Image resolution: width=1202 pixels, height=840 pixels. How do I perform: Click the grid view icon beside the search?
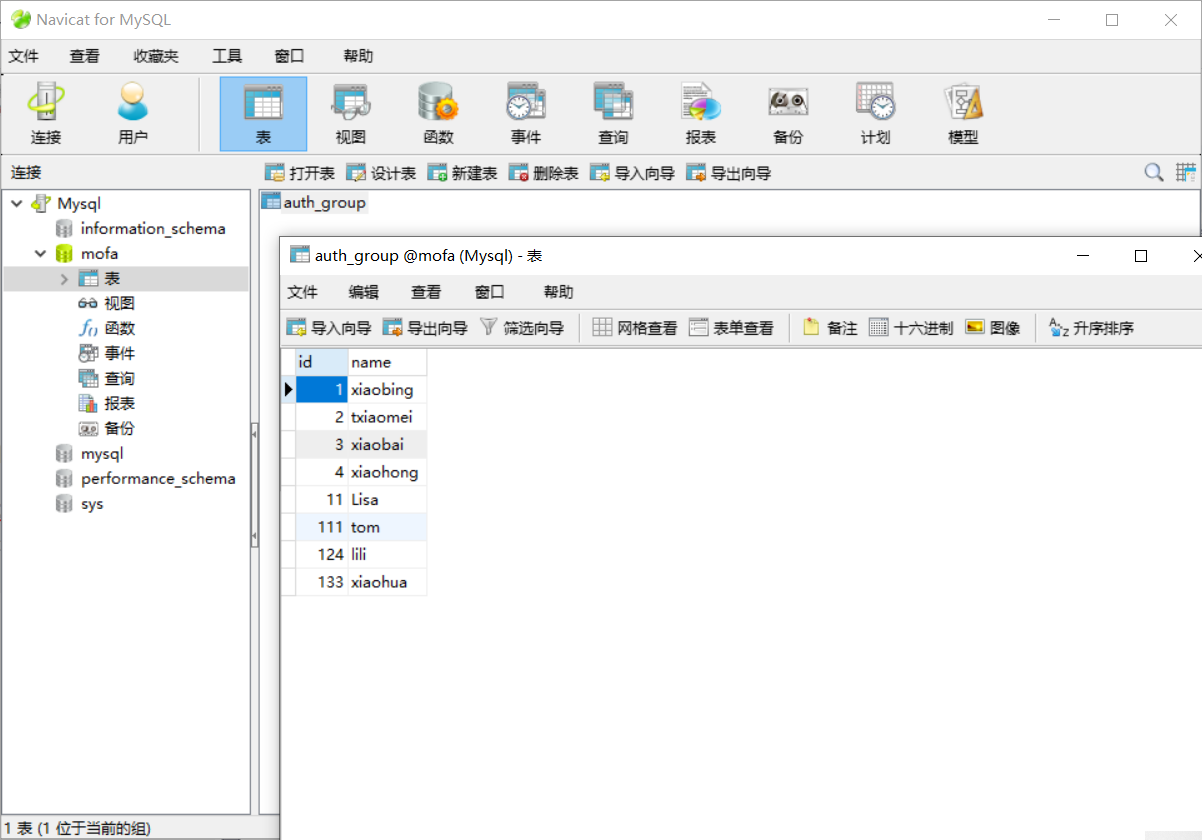tap(1186, 173)
